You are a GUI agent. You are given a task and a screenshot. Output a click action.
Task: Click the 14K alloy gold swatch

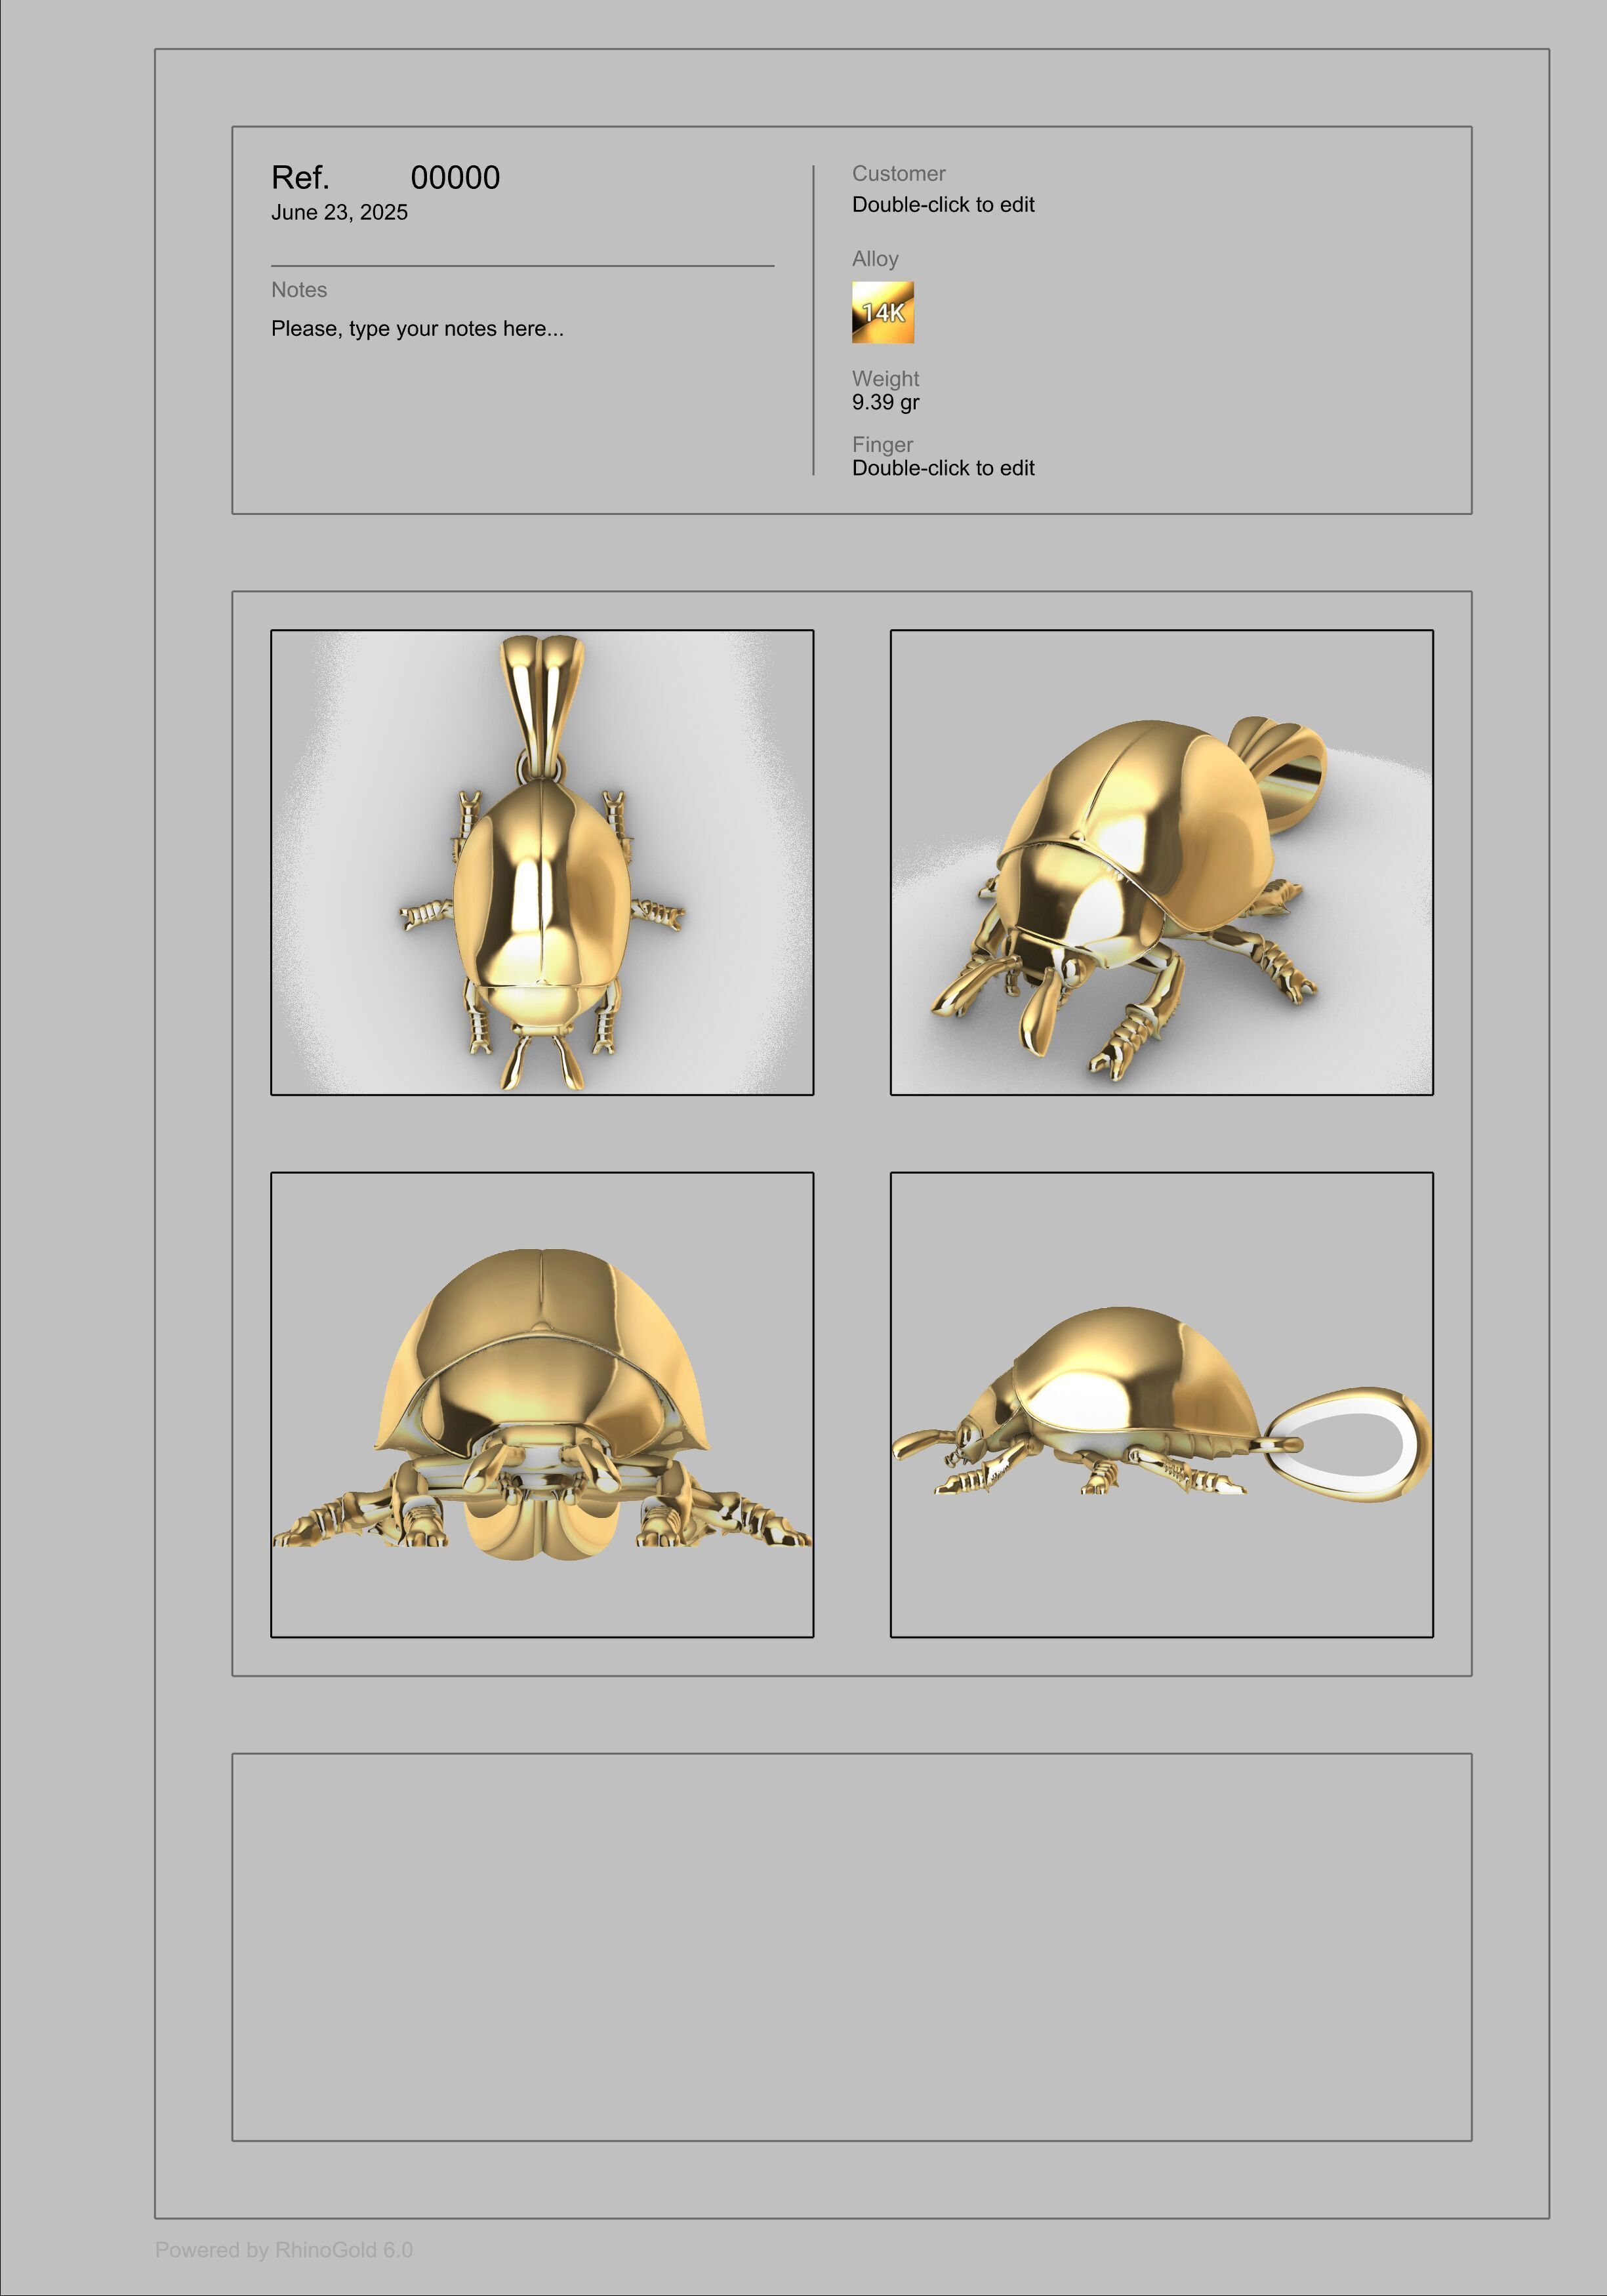coord(882,312)
